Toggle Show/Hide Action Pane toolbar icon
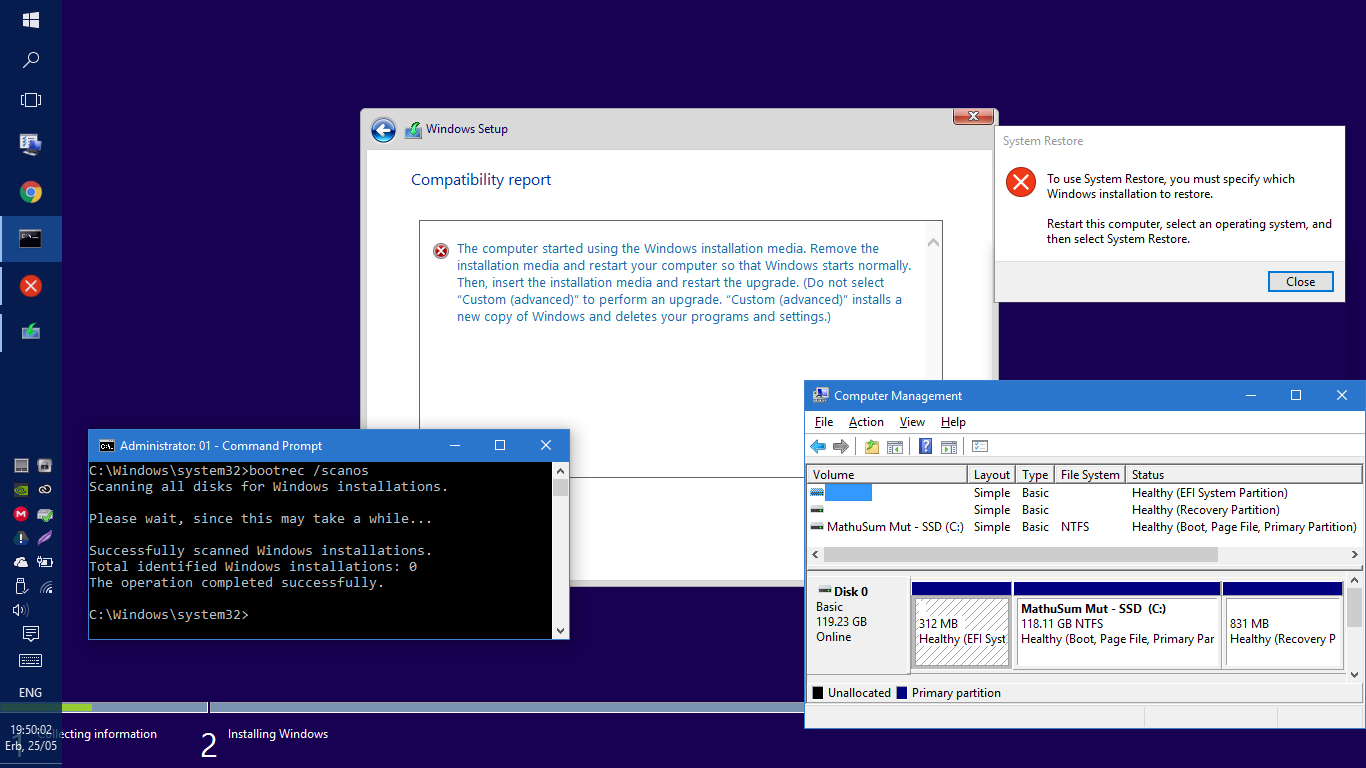This screenshot has height=768, width=1366. tap(949, 446)
